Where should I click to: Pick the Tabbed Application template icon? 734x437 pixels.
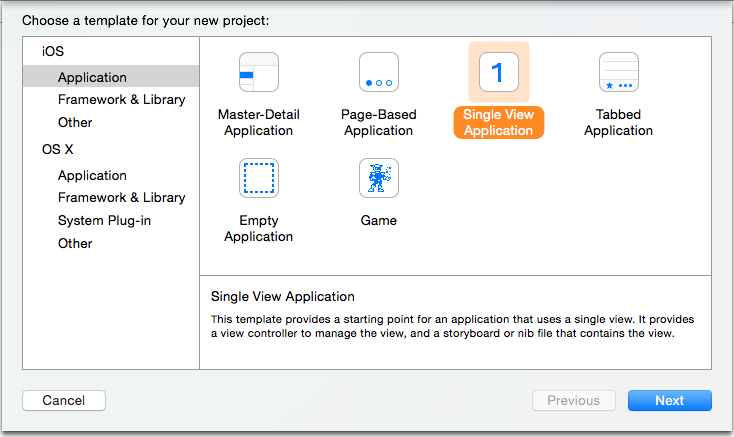[618, 72]
